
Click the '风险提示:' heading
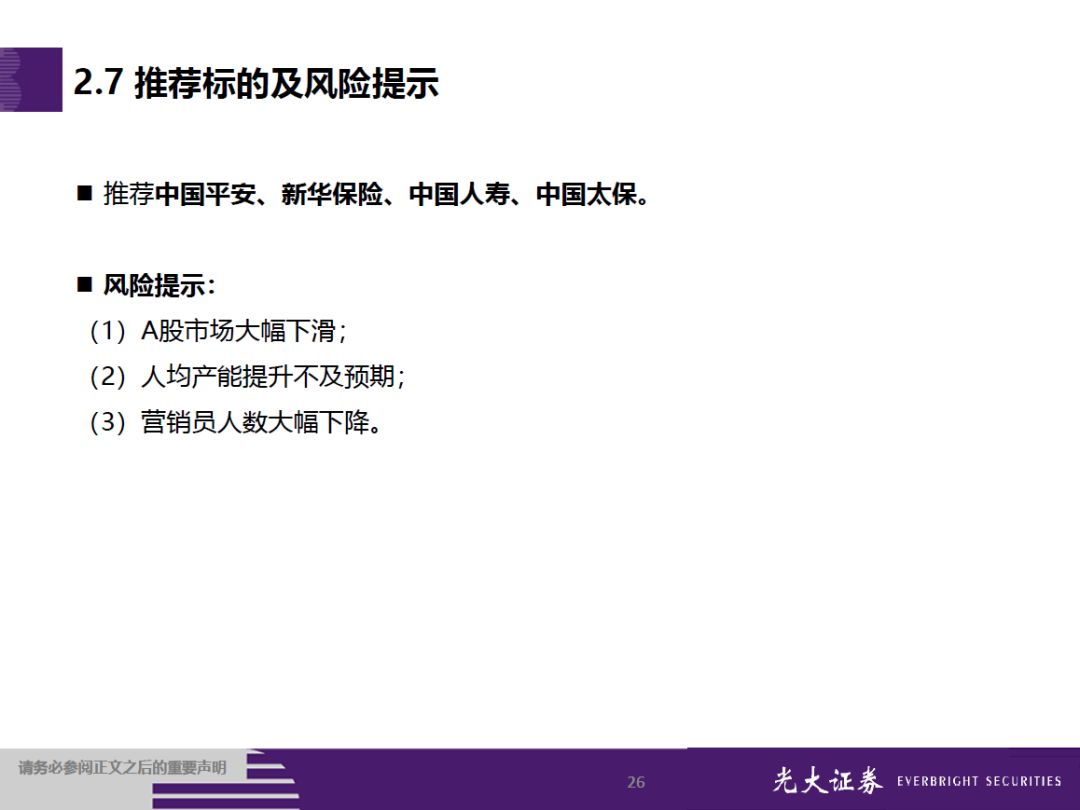click(159, 285)
